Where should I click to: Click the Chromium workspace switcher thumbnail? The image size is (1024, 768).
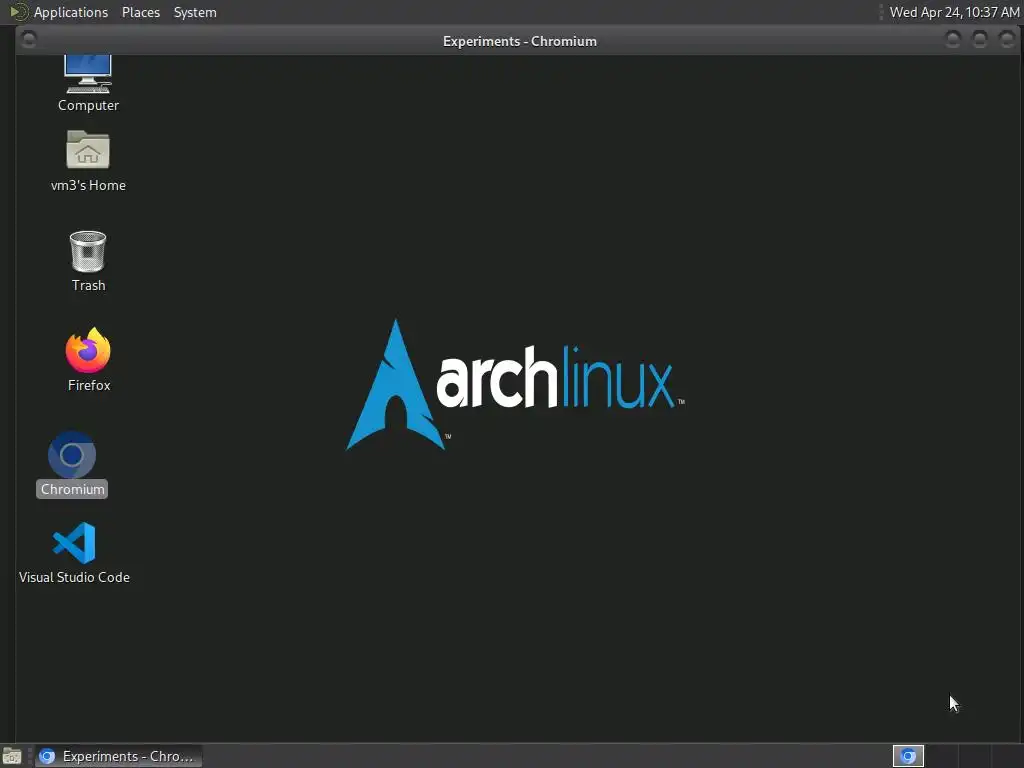click(x=908, y=756)
